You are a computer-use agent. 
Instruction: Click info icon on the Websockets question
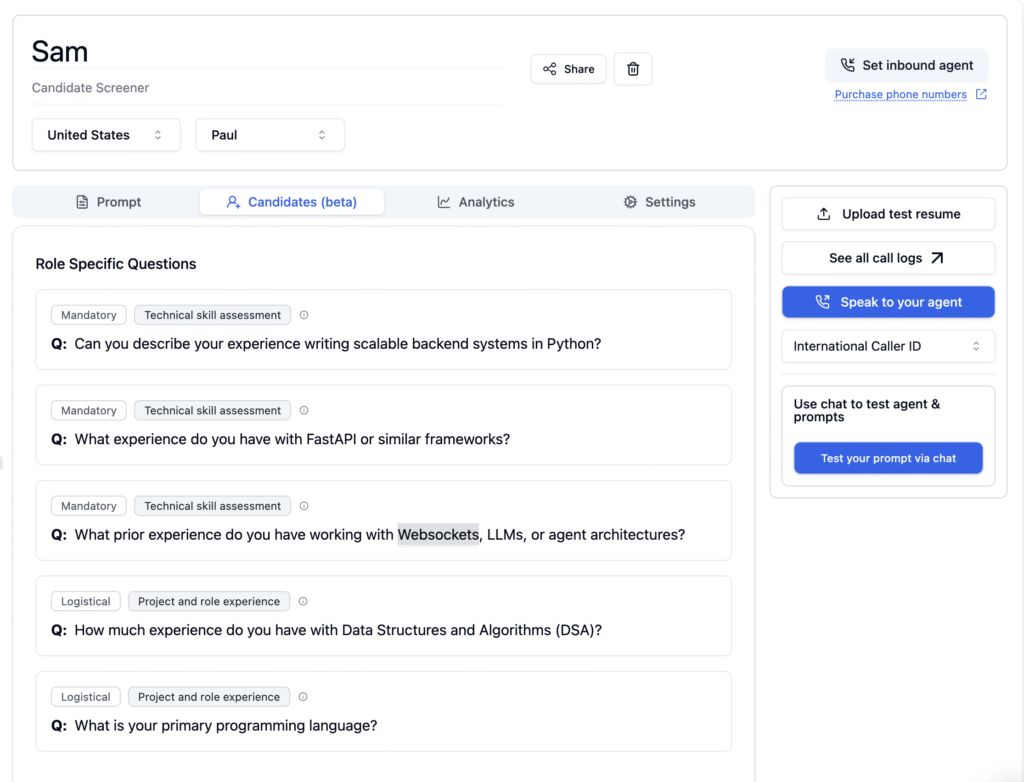(304, 506)
